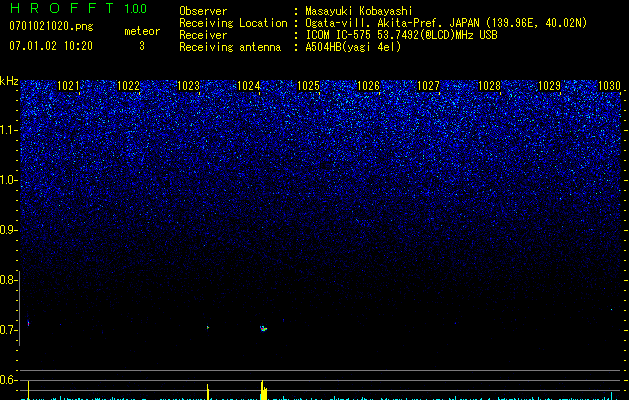The height and width of the screenshot is (400, 629).
Task: Click the kHz axis unit label
Action: tap(9, 81)
